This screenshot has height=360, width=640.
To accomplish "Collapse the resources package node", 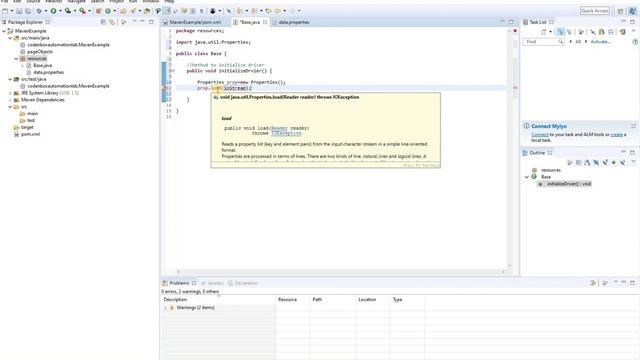I will pos(16,59).
